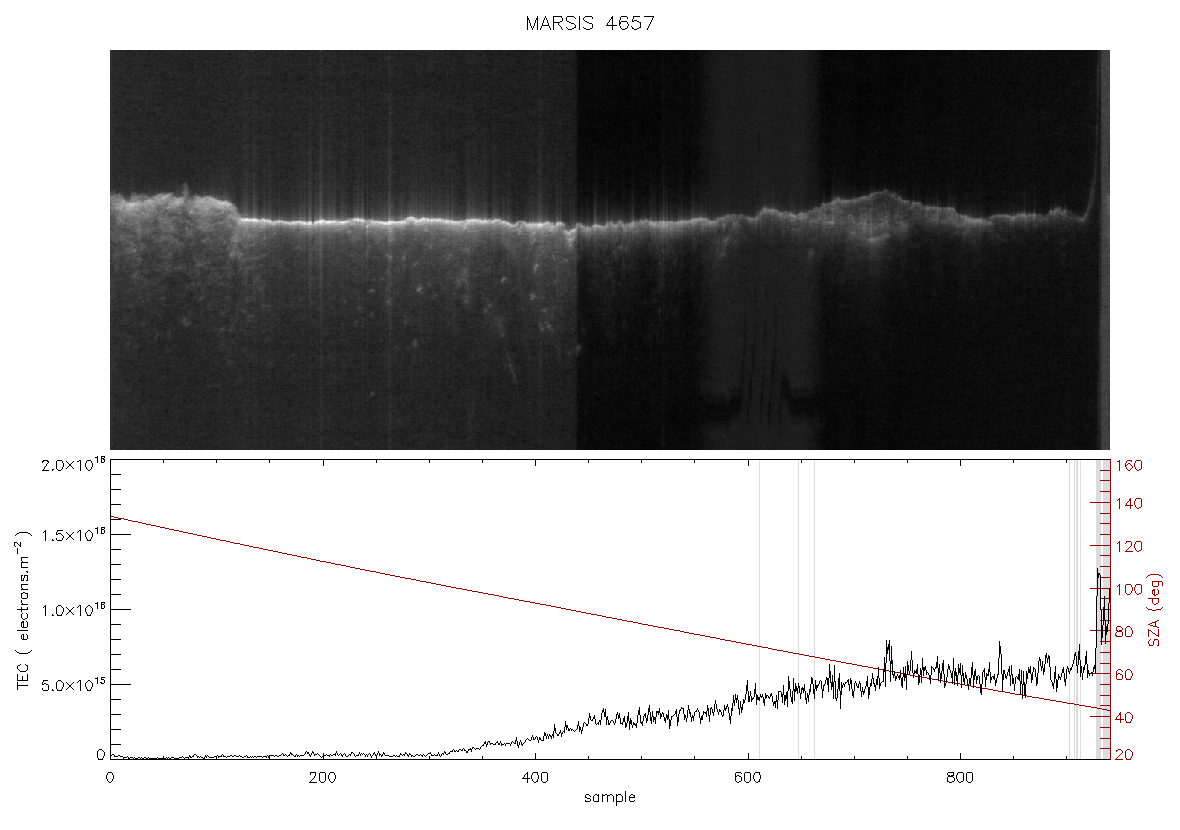
Task: Click the 100 degree SZA tick label
Action: pyautogui.click(x=1129, y=589)
